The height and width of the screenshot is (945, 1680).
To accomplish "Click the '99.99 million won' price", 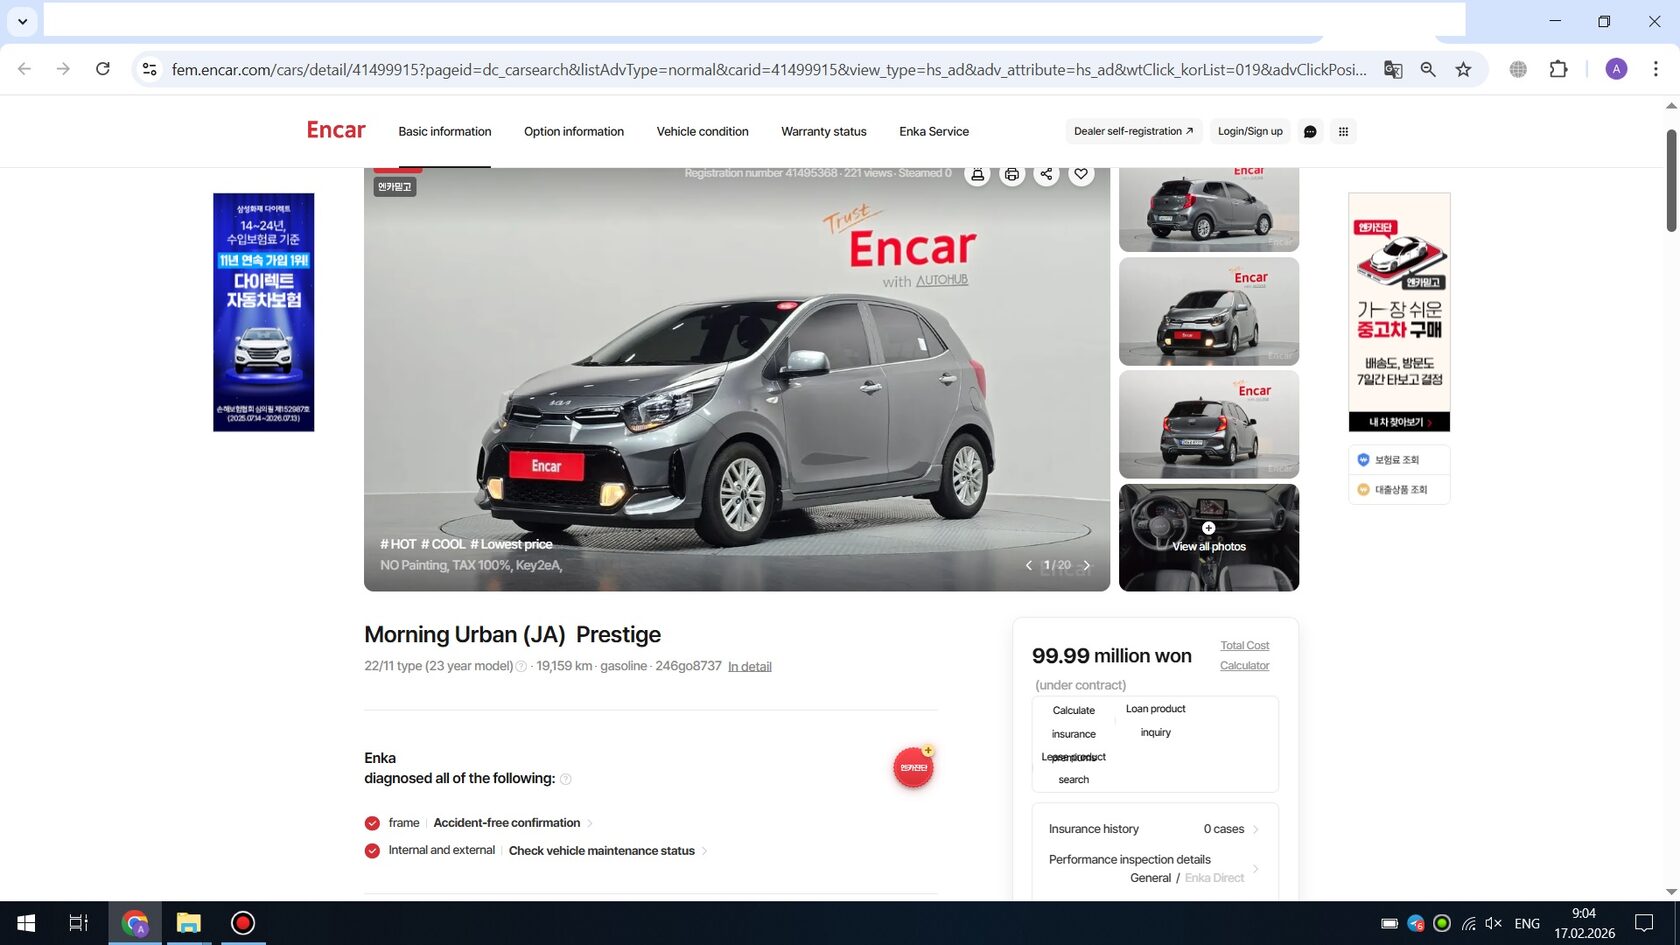I will (x=1112, y=656).
